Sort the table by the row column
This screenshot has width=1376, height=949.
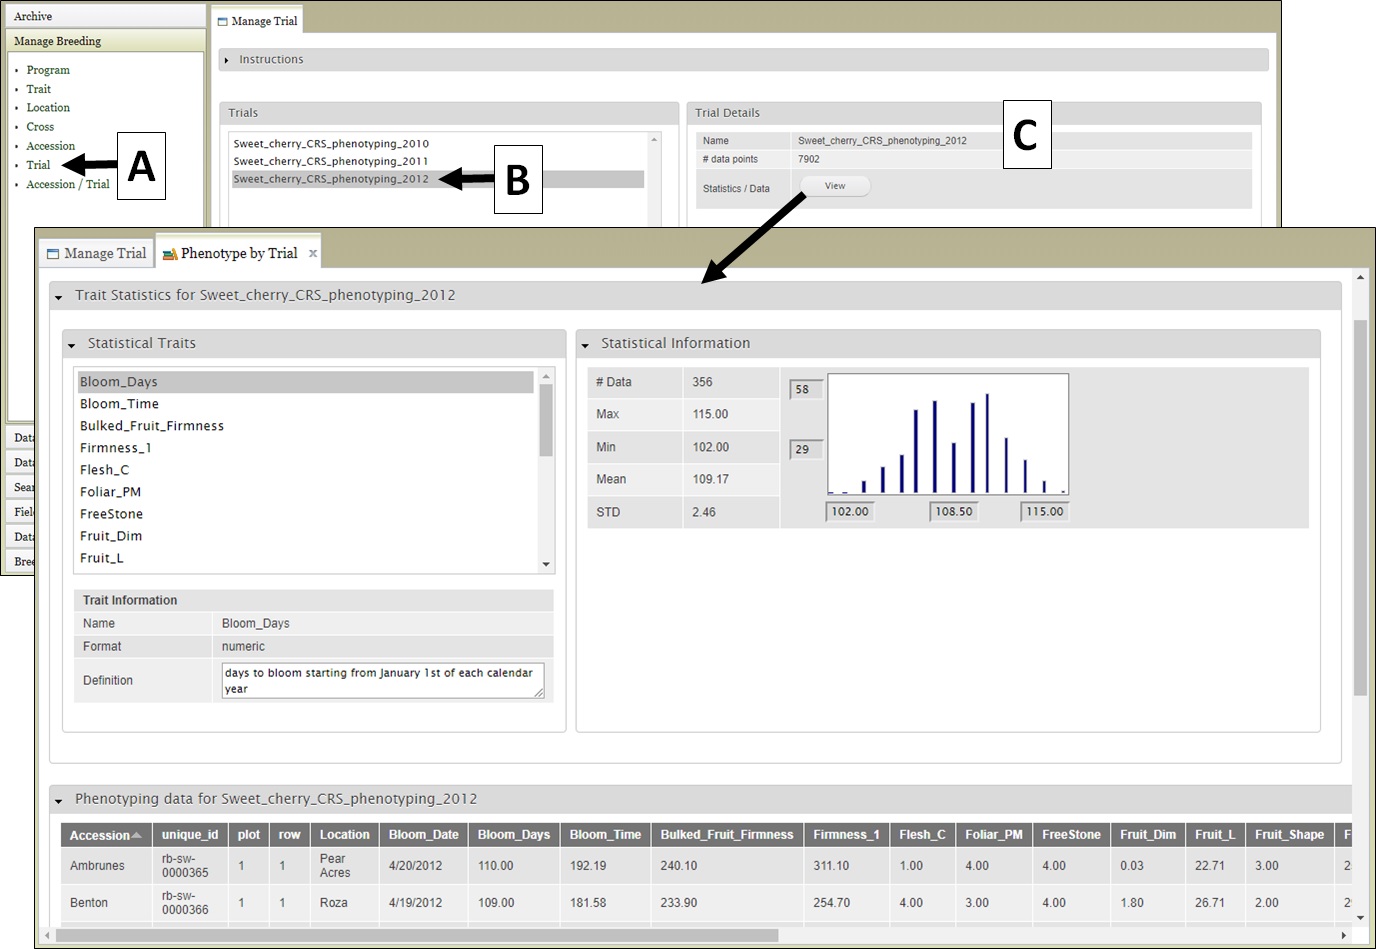[x=290, y=835]
